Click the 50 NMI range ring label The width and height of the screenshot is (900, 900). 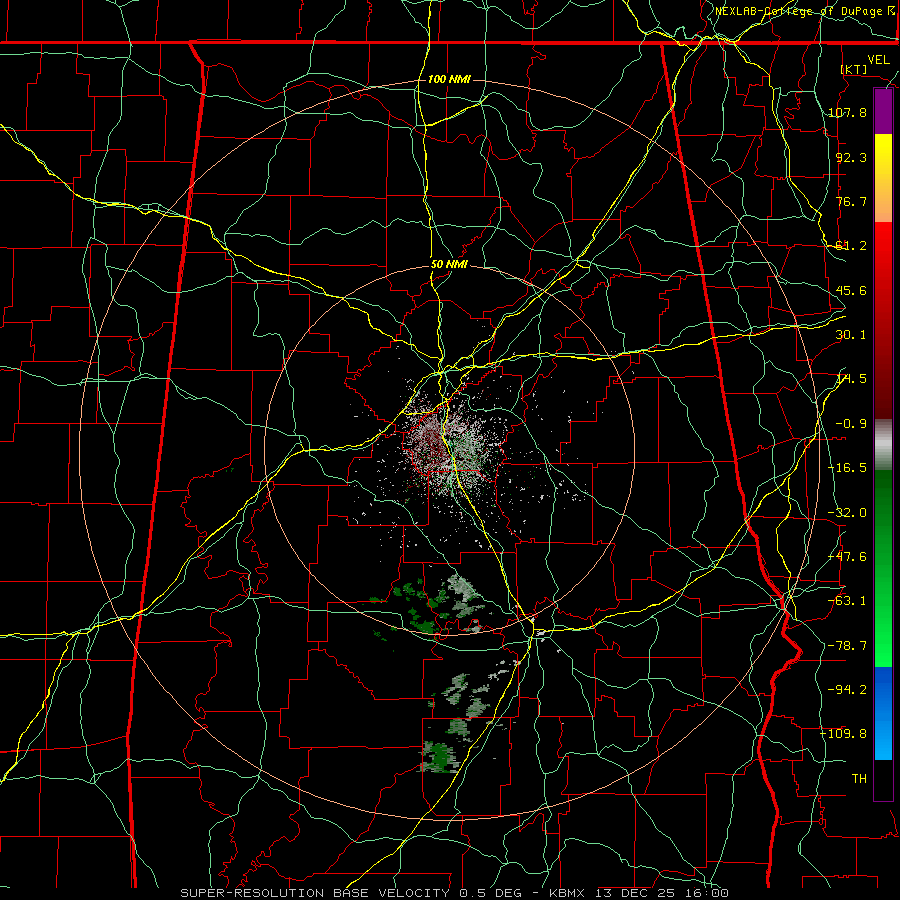449,265
